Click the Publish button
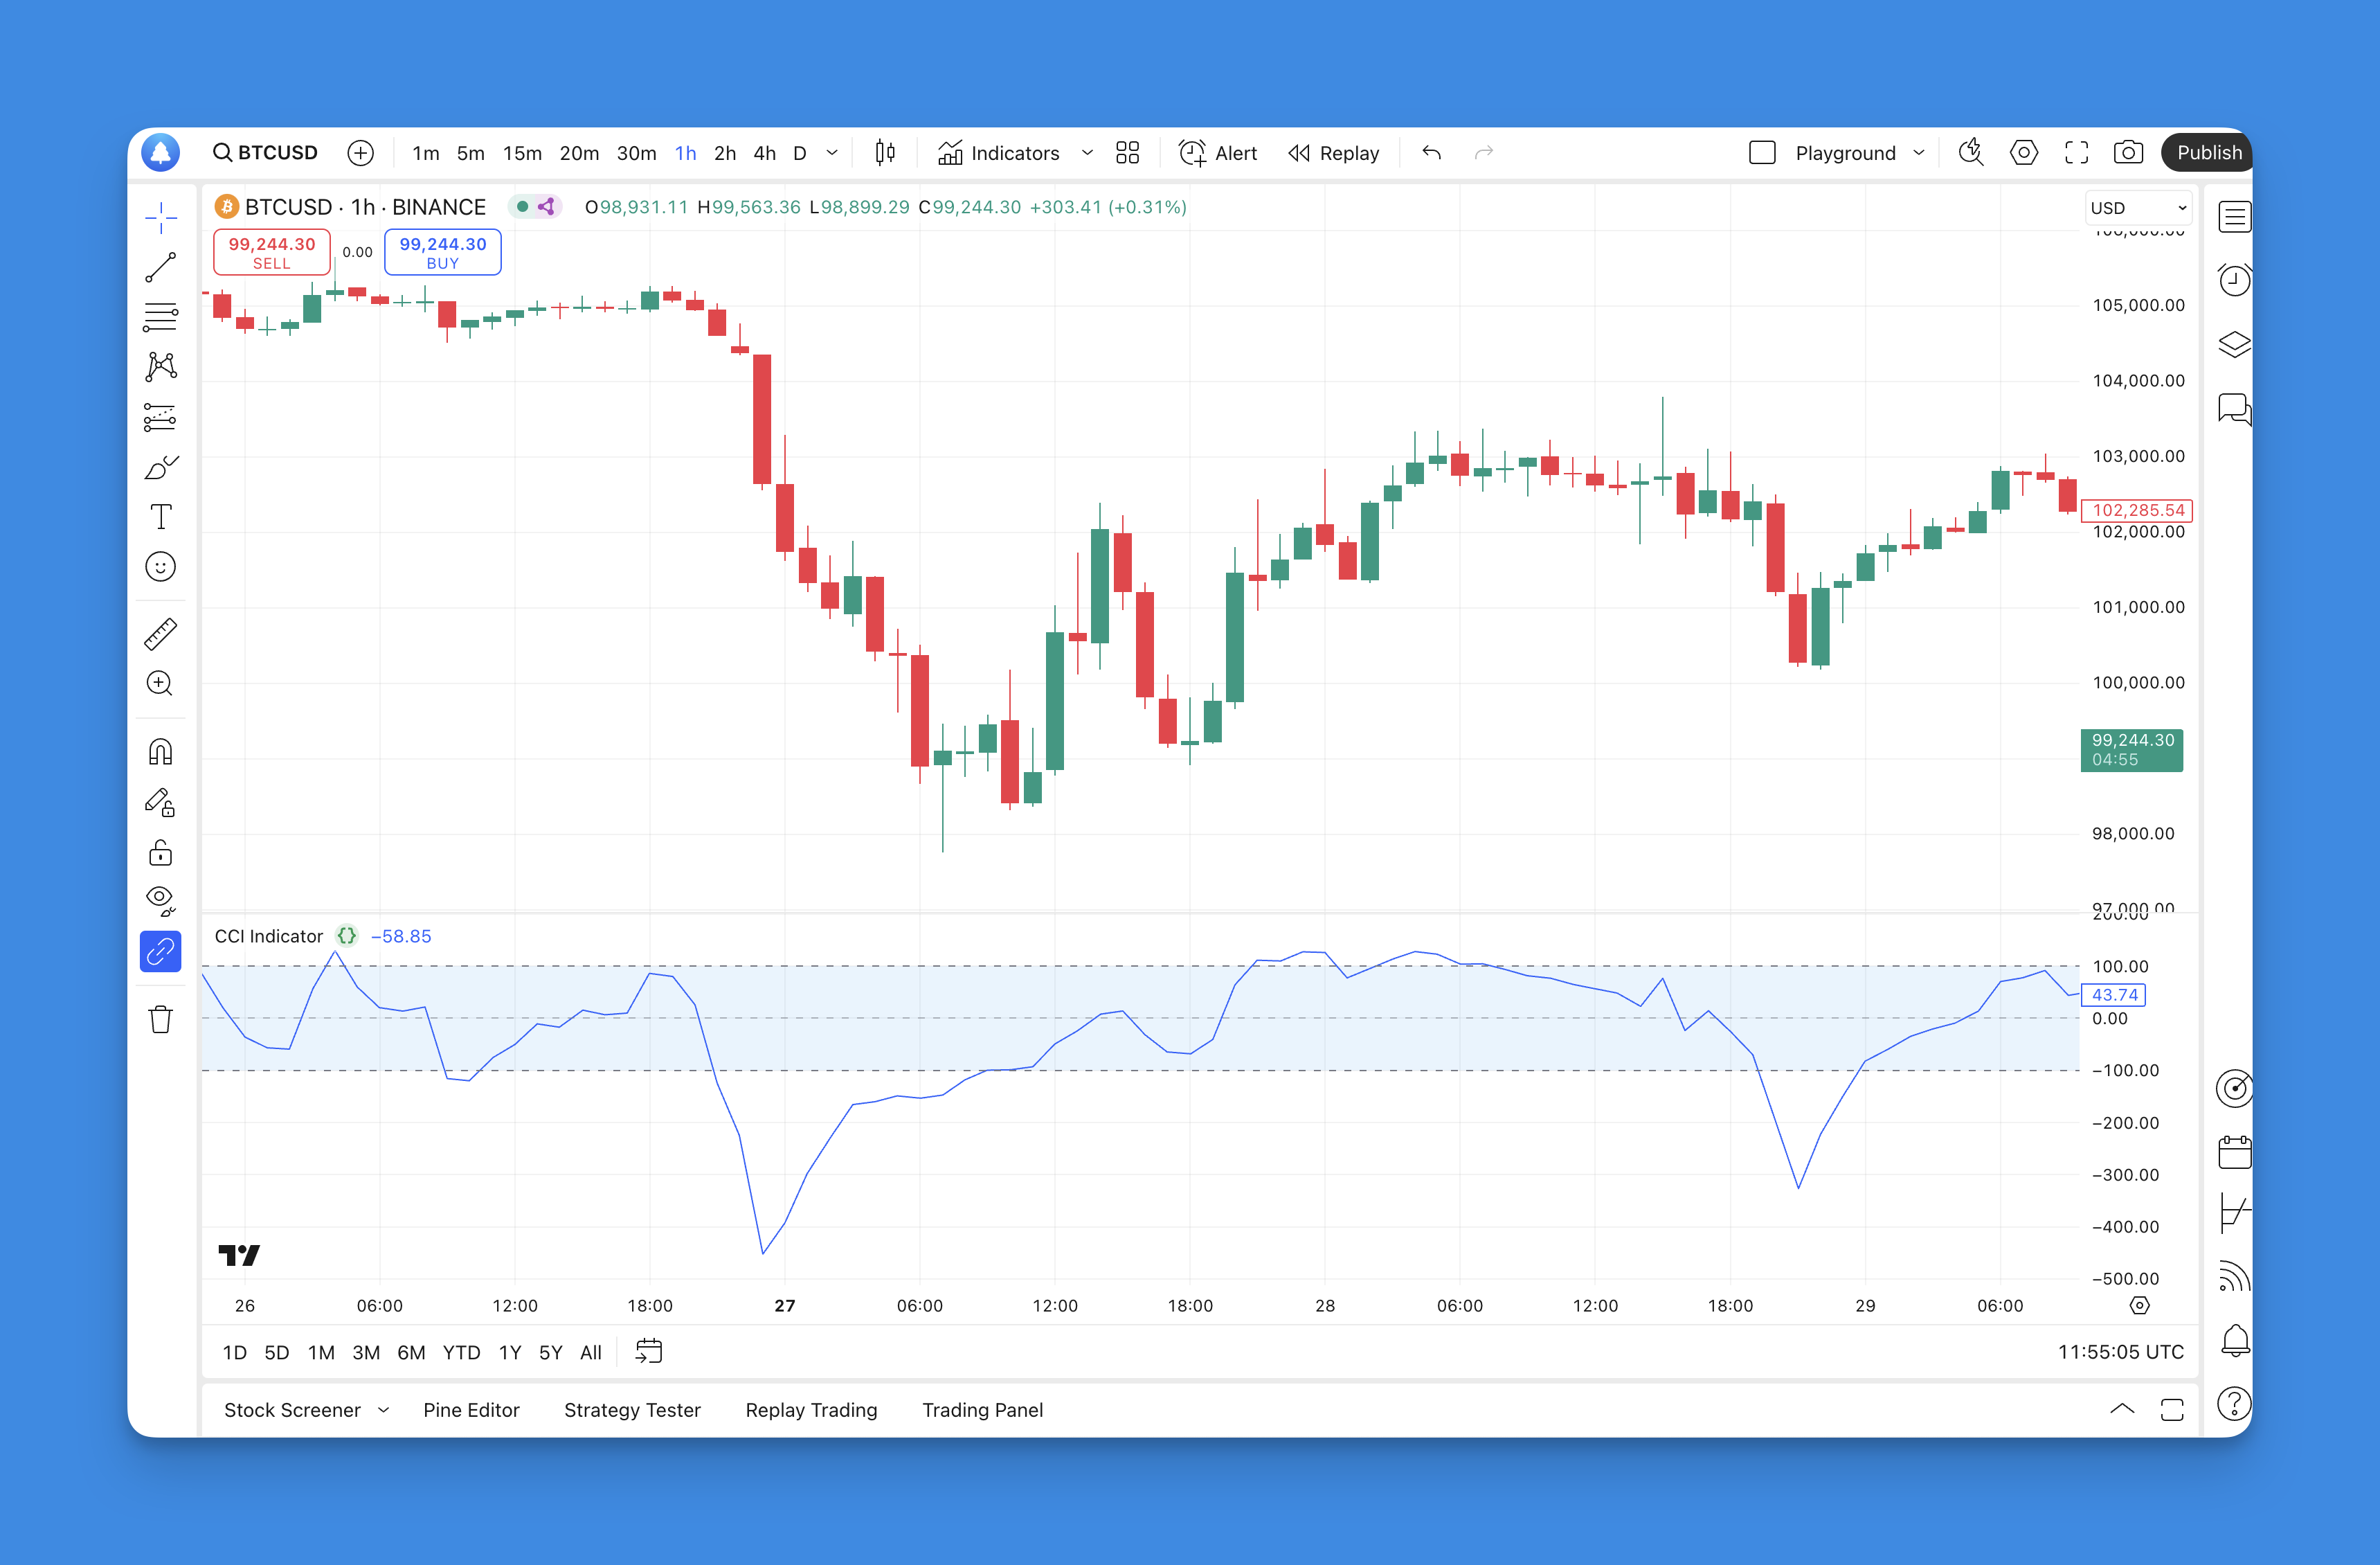This screenshot has width=2380, height=1565. click(x=2209, y=152)
